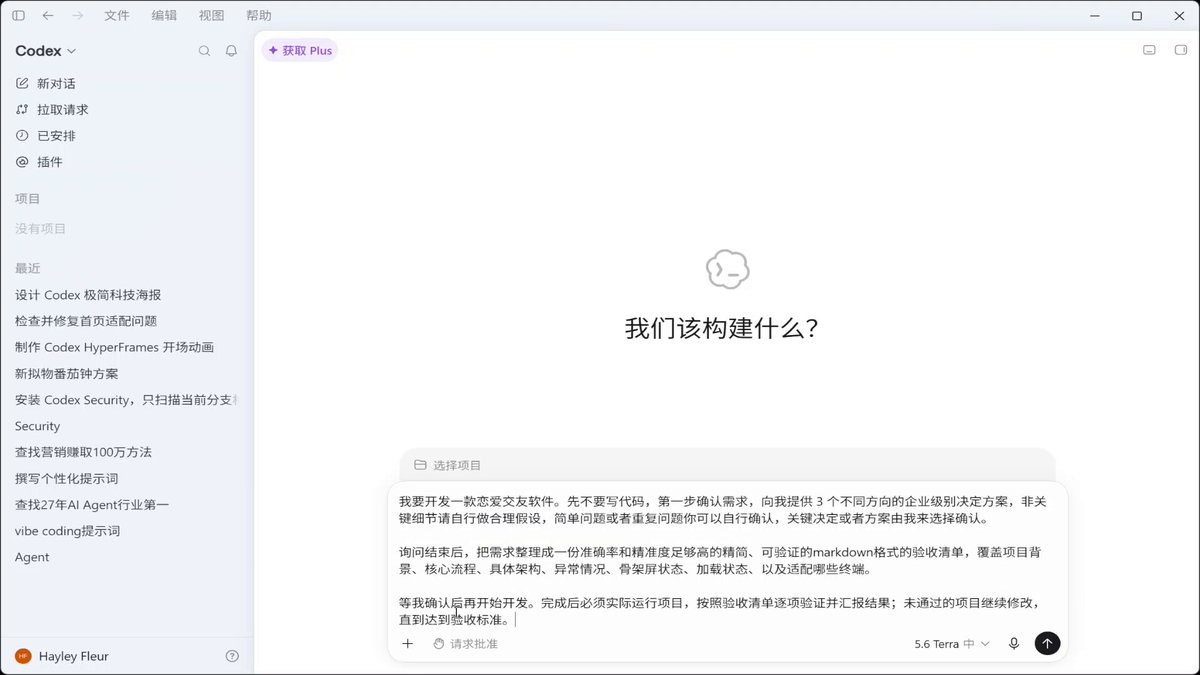Open recent chat 撰写个性化提示词
This screenshot has height=675, width=1200.
pyautogui.click(x=67, y=478)
